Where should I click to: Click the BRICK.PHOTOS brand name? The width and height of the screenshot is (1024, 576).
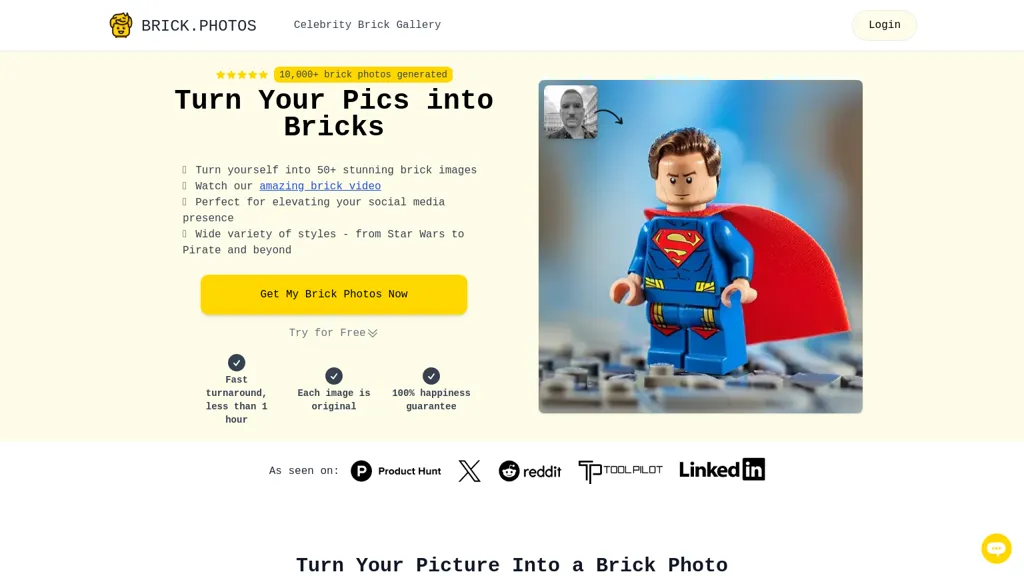tap(199, 26)
